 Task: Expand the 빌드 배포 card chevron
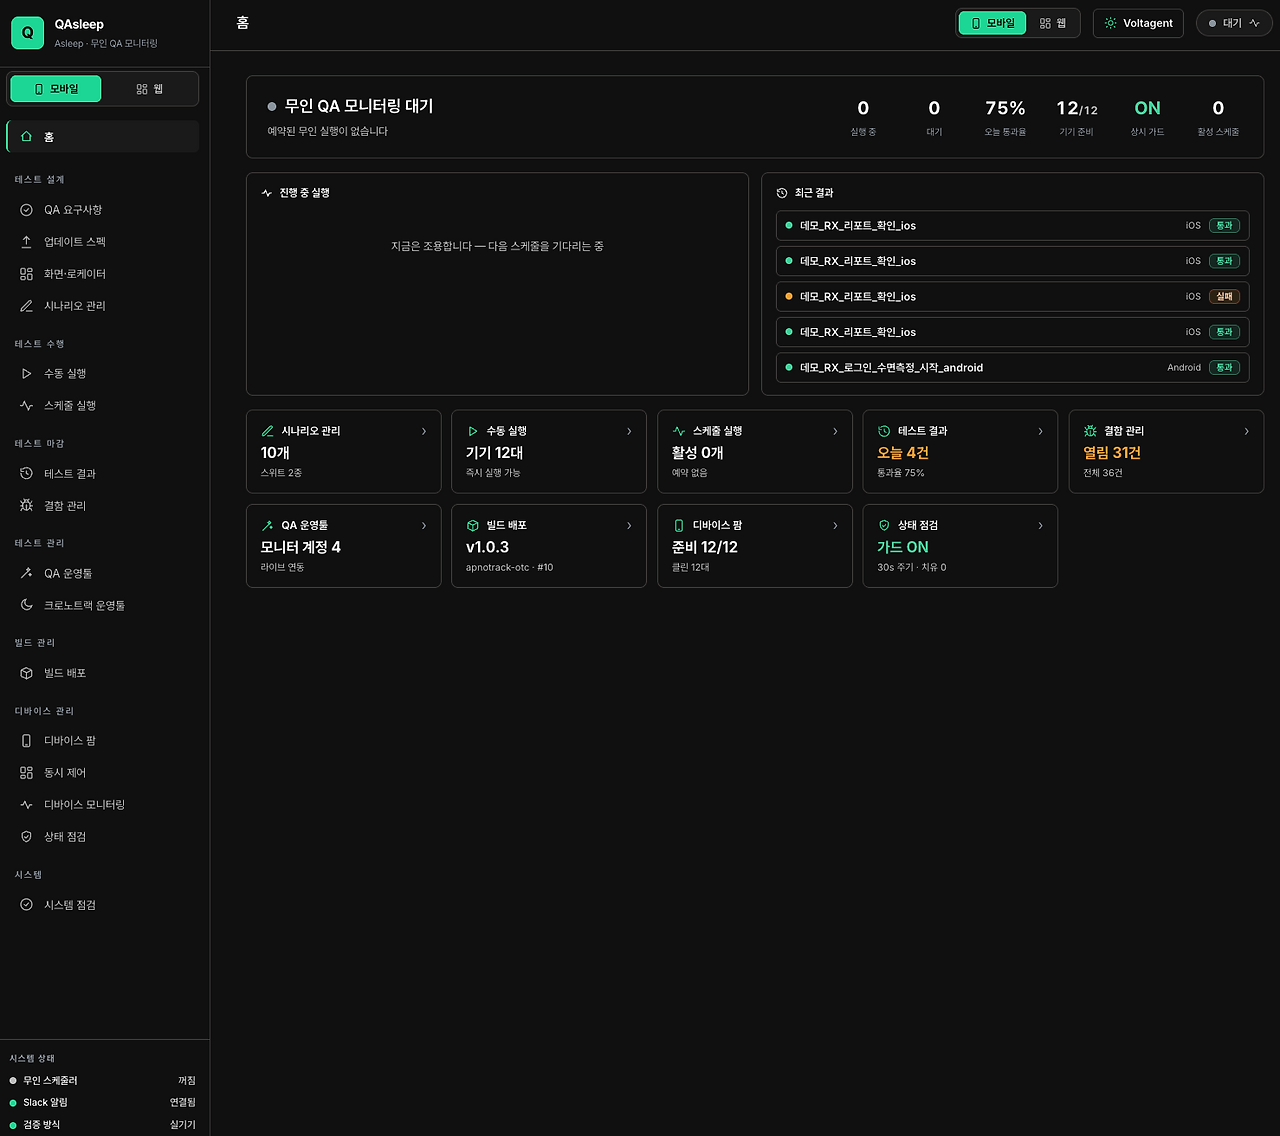pos(629,526)
